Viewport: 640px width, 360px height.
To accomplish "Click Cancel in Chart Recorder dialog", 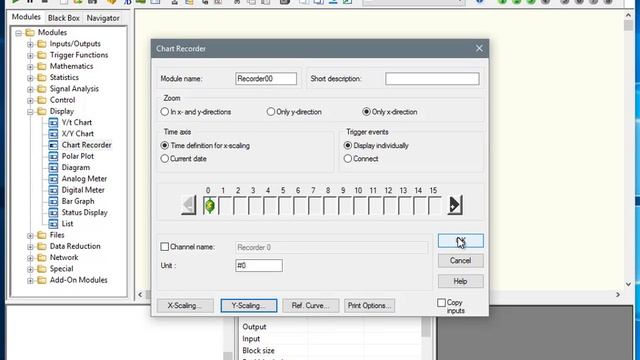I will coord(461,261).
